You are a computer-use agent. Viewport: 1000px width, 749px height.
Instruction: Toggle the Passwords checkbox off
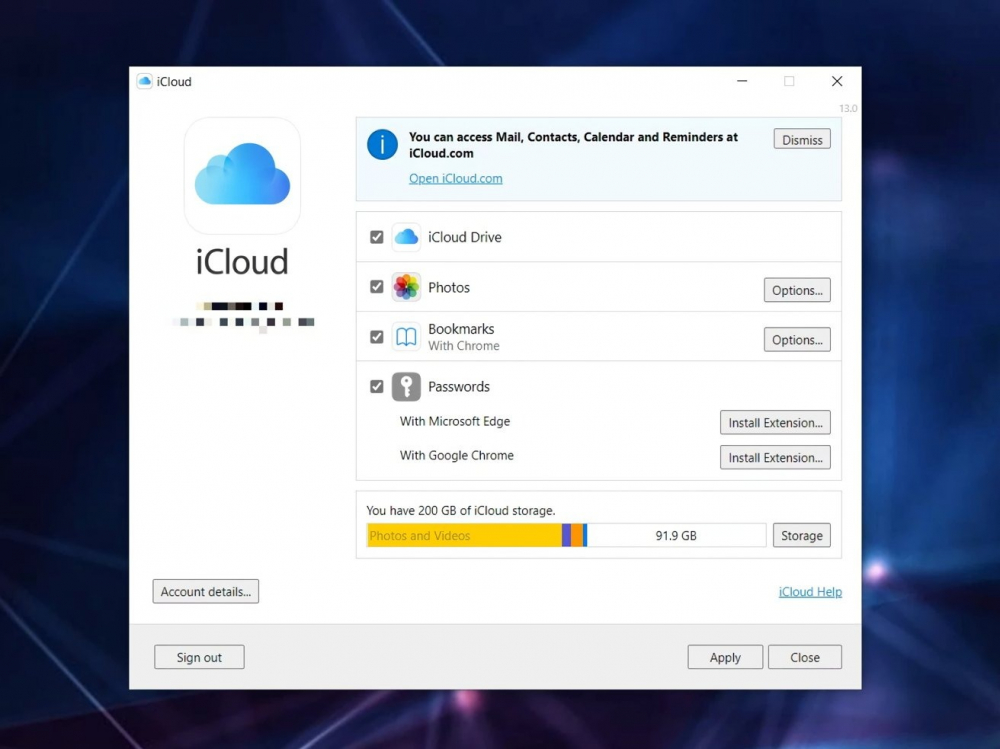377,386
